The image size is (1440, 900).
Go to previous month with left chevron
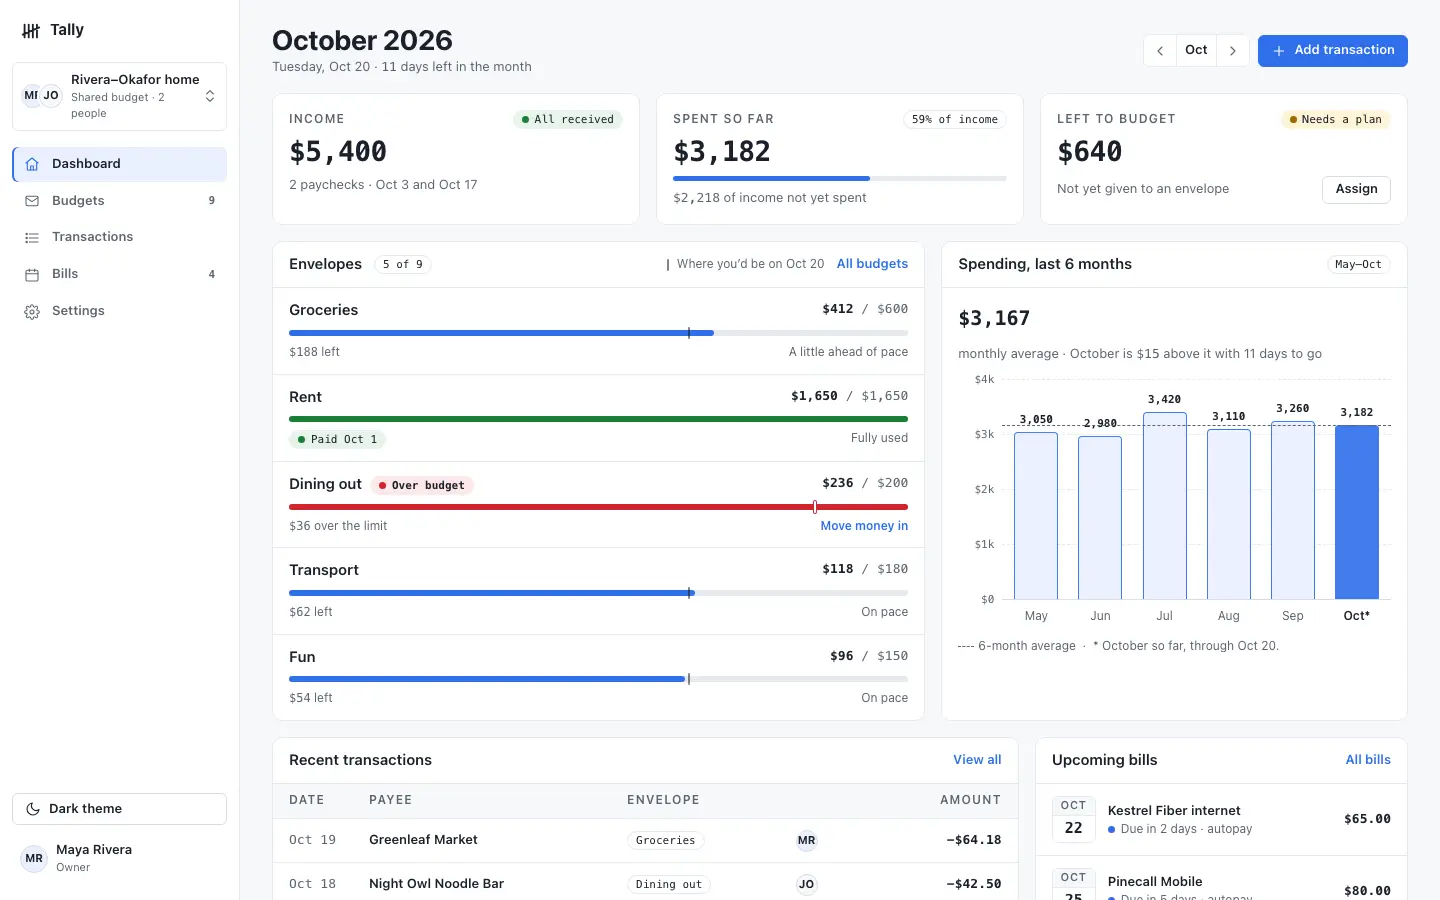[1160, 51]
